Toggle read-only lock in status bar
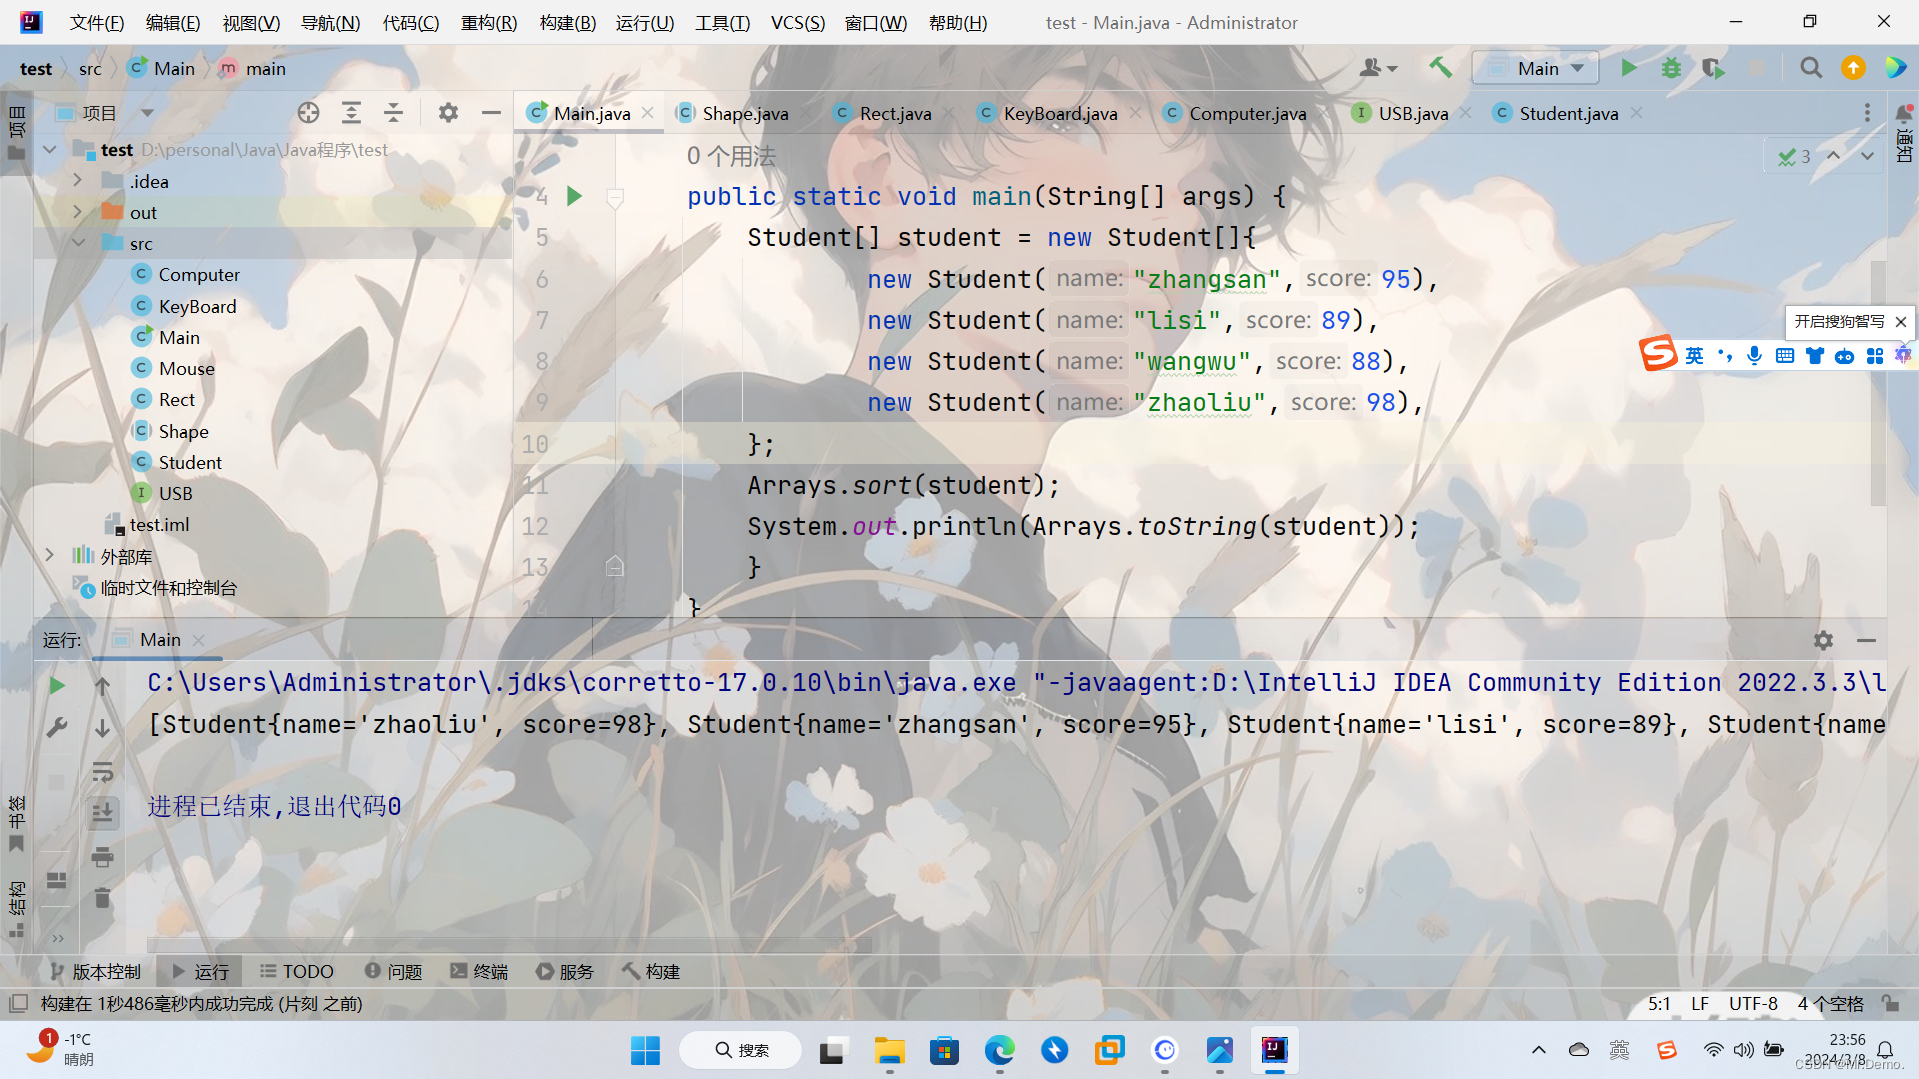1919x1079 pixels. 1890,1003
